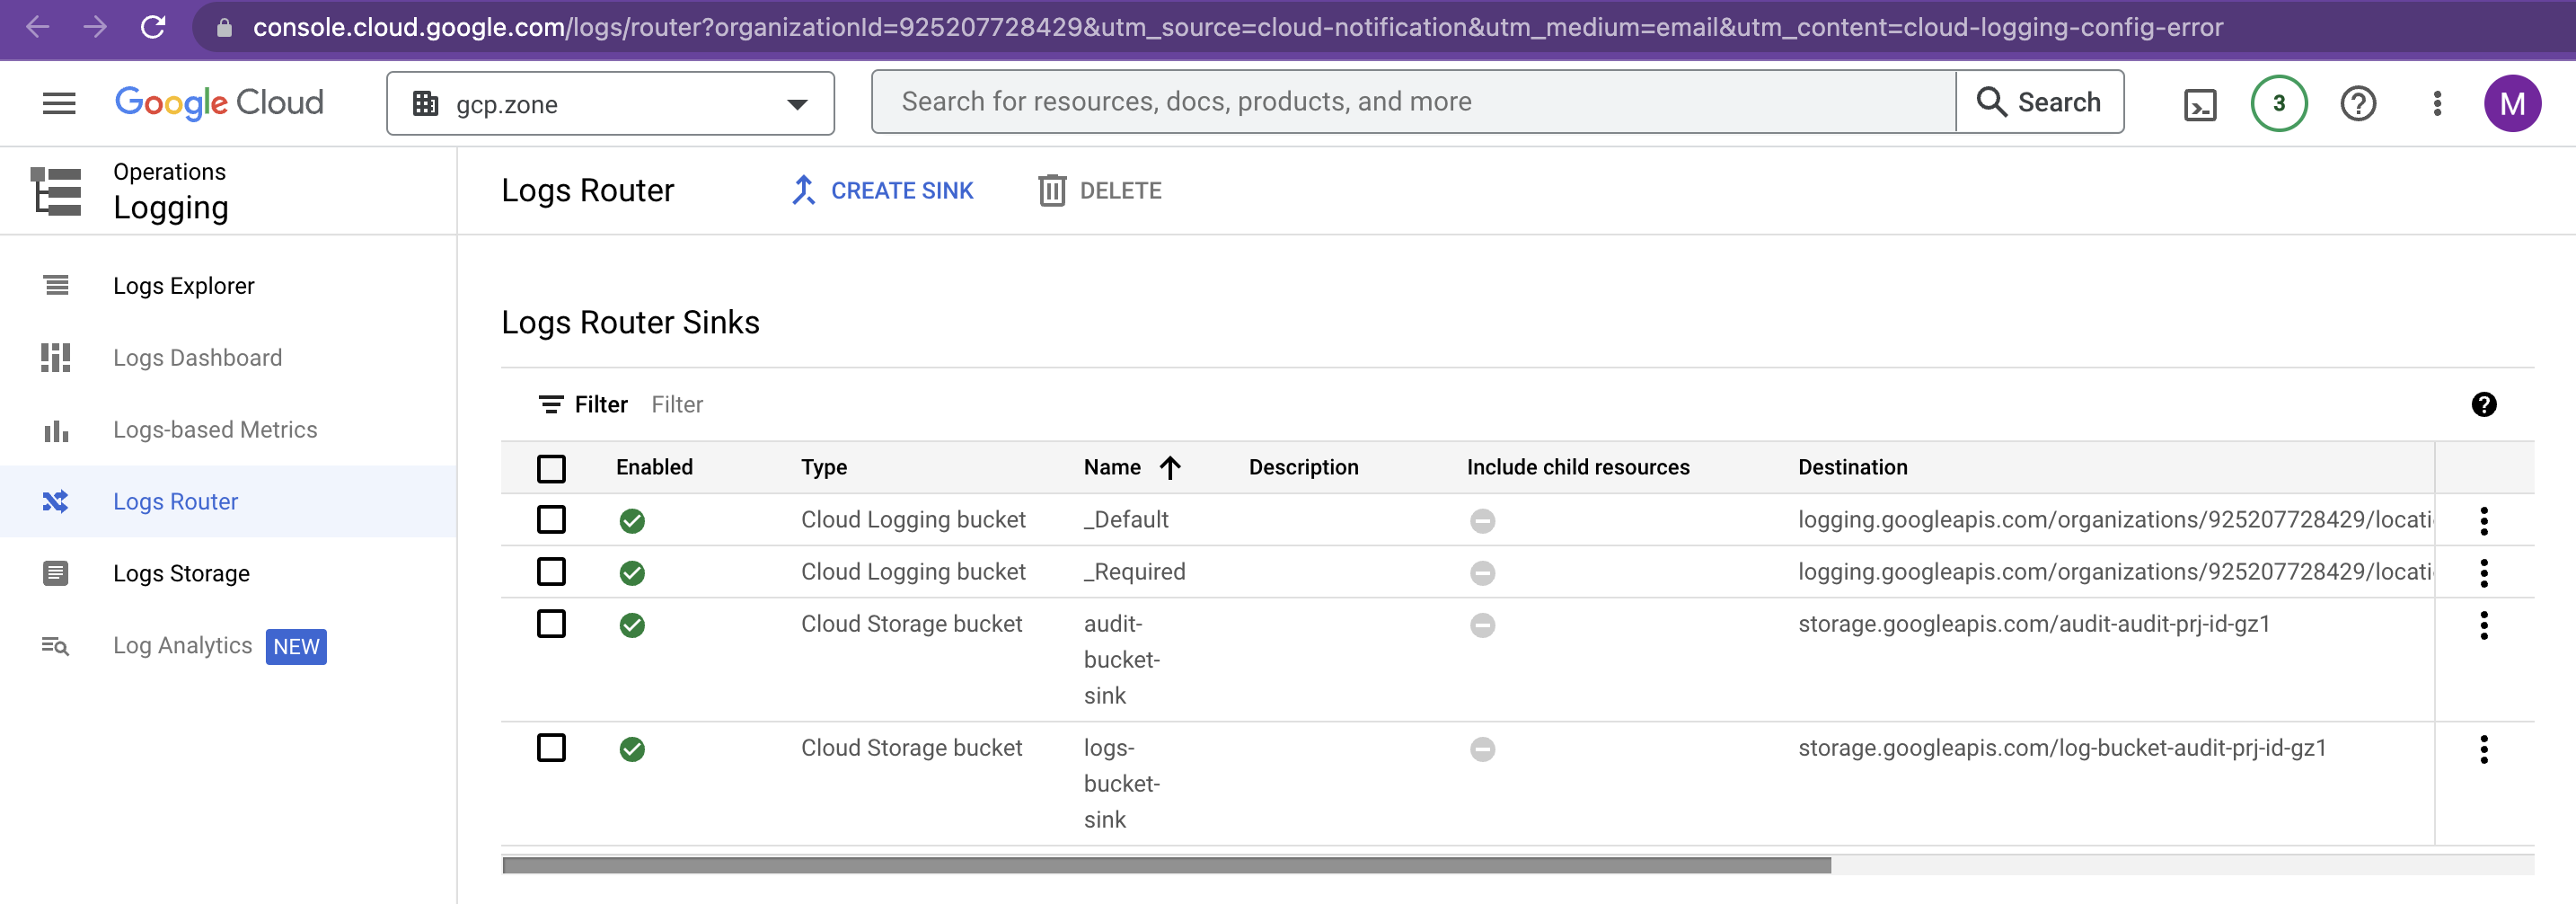Open the Logs Dashboard panel
The height and width of the screenshot is (904, 2576).
click(x=197, y=357)
